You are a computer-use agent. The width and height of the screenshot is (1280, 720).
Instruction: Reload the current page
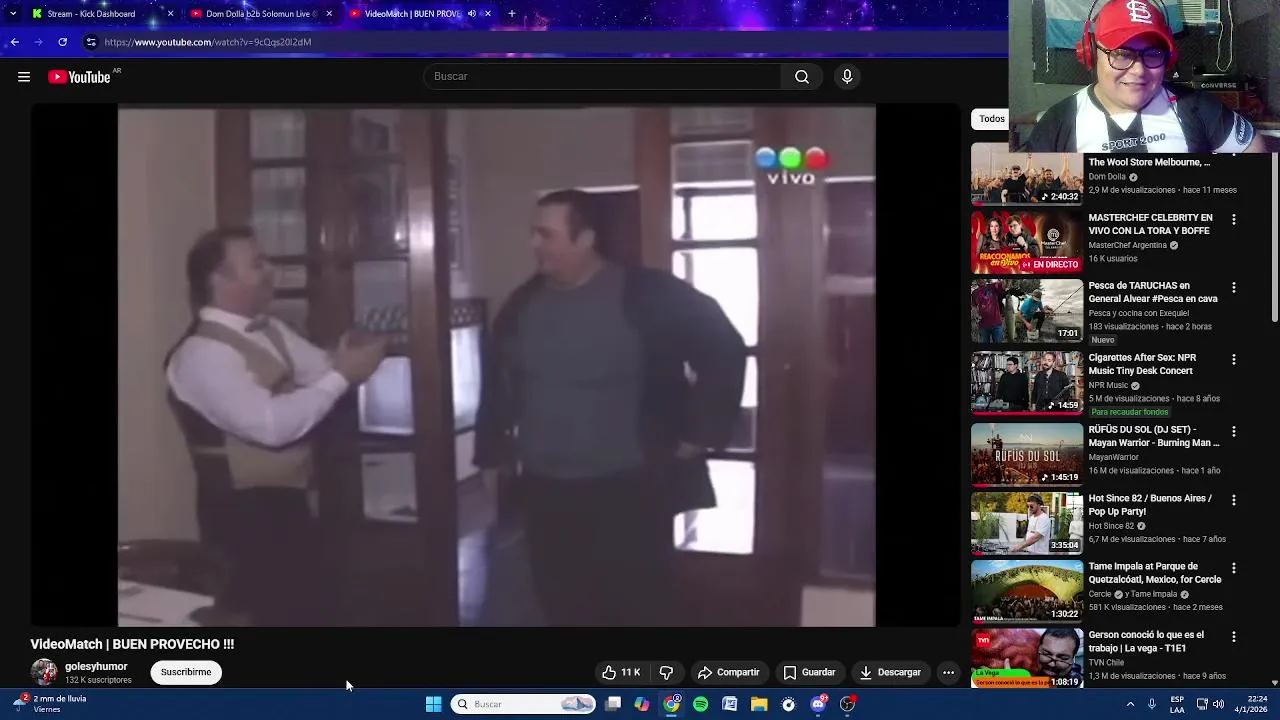62,42
